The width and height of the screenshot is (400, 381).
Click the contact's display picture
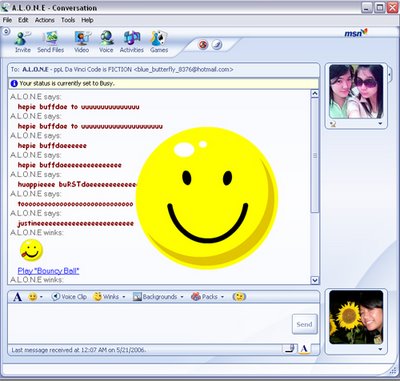[356, 92]
